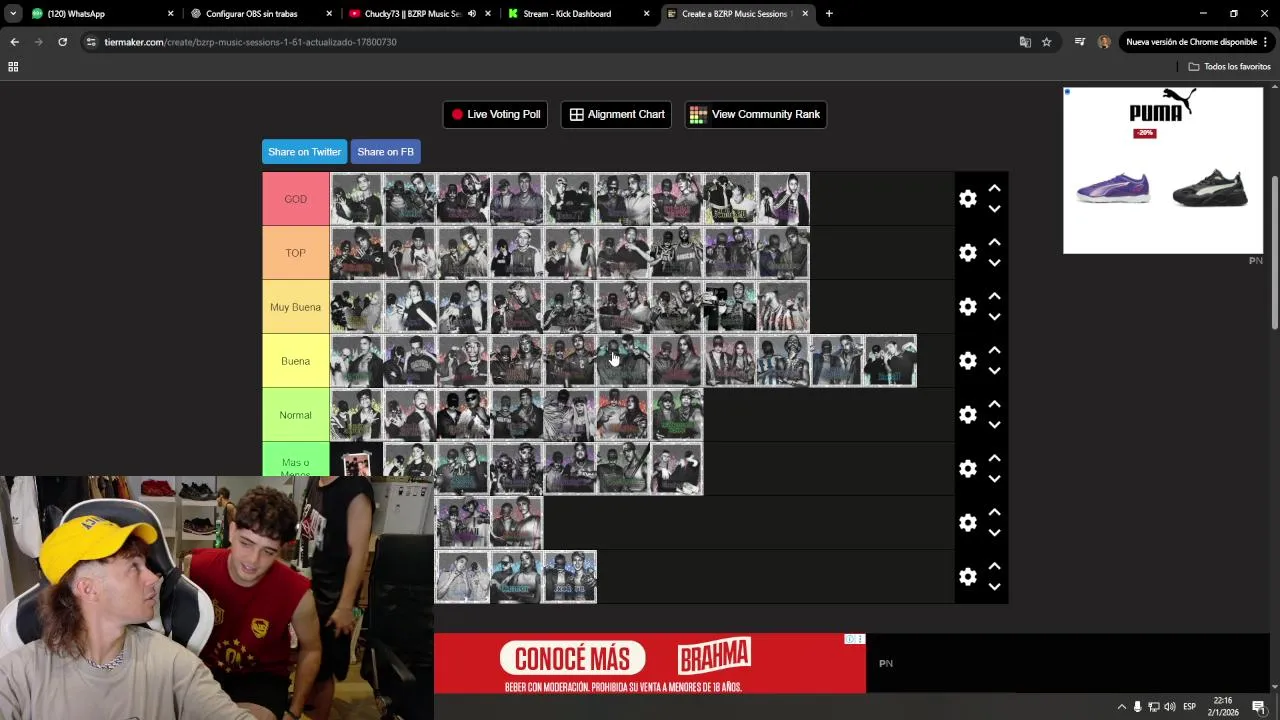Open the apps grid in bookmarks bar
Screen dimensions: 1280x720
pos(13,67)
